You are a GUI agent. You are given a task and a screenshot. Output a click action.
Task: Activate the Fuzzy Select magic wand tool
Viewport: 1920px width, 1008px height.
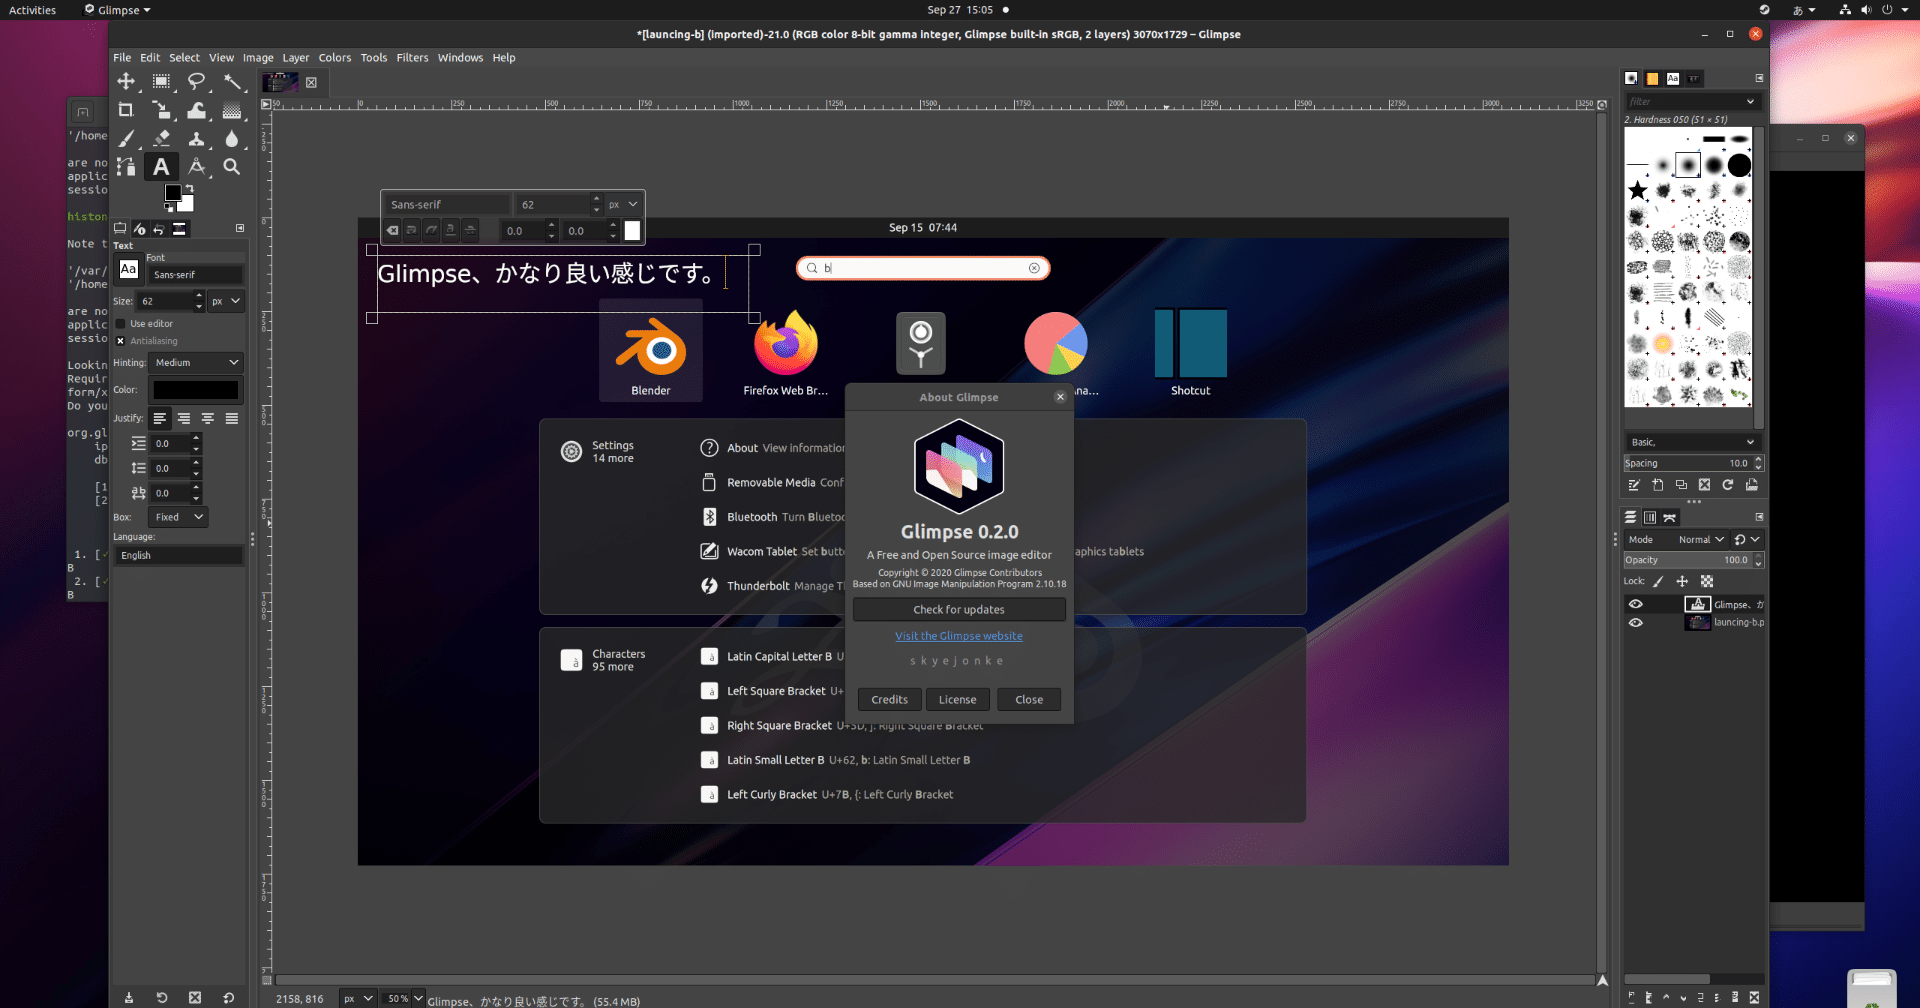tap(234, 82)
